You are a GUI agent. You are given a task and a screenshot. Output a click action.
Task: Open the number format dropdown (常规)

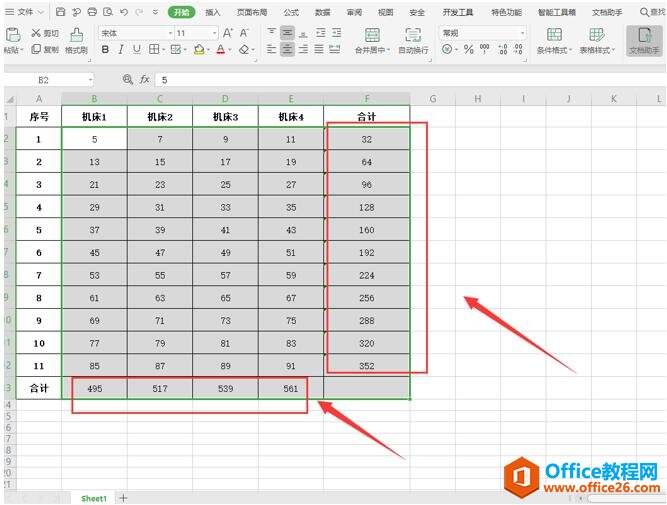pyautogui.click(x=522, y=33)
